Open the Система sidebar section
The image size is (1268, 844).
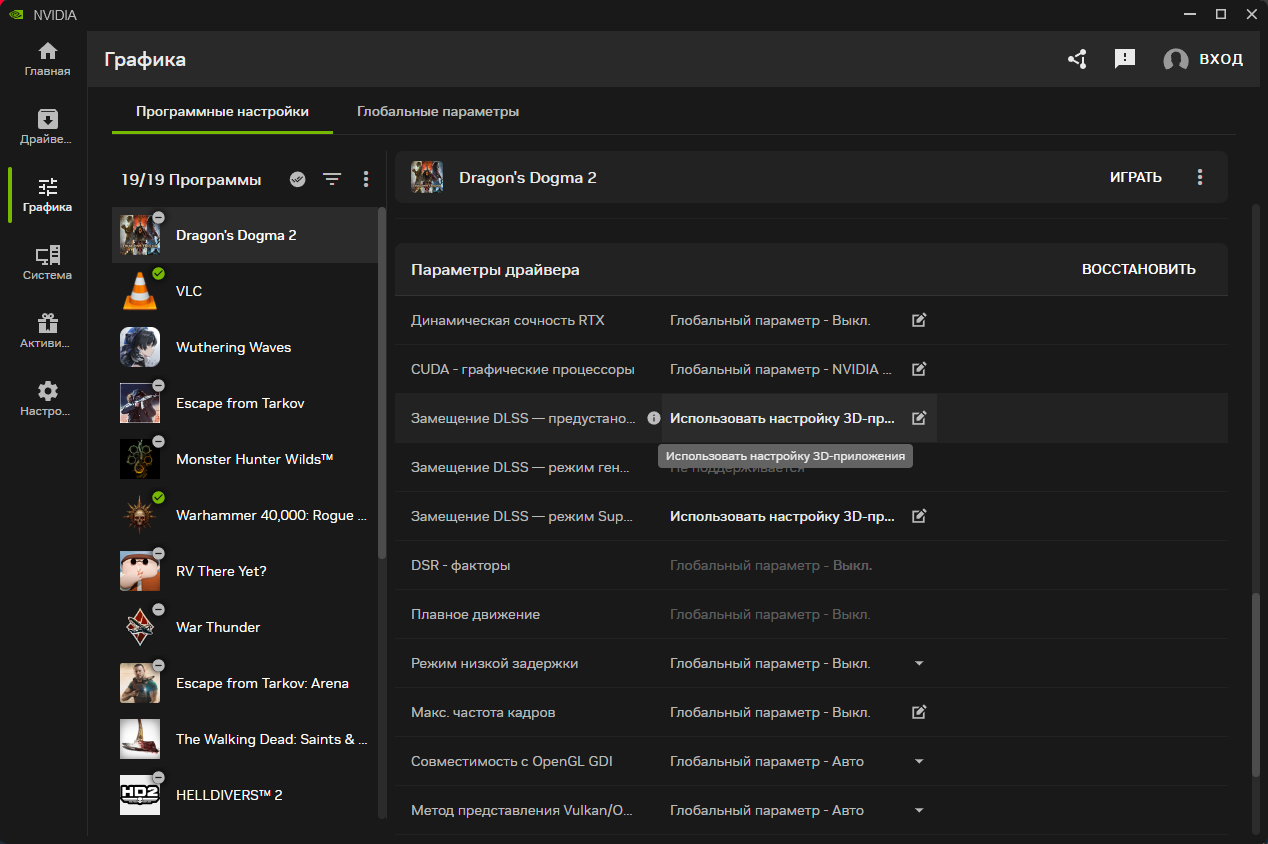(47, 263)
